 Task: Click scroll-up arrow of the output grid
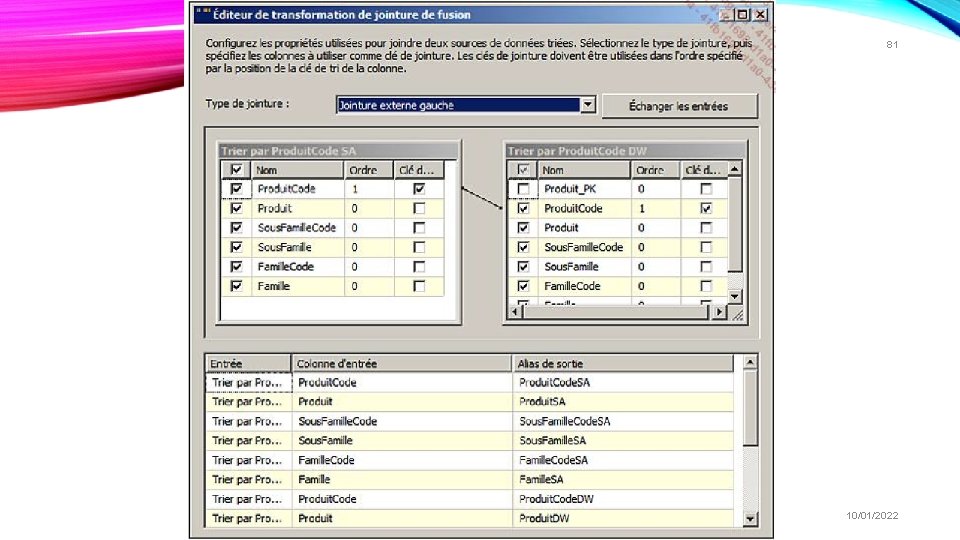point(750,362)
